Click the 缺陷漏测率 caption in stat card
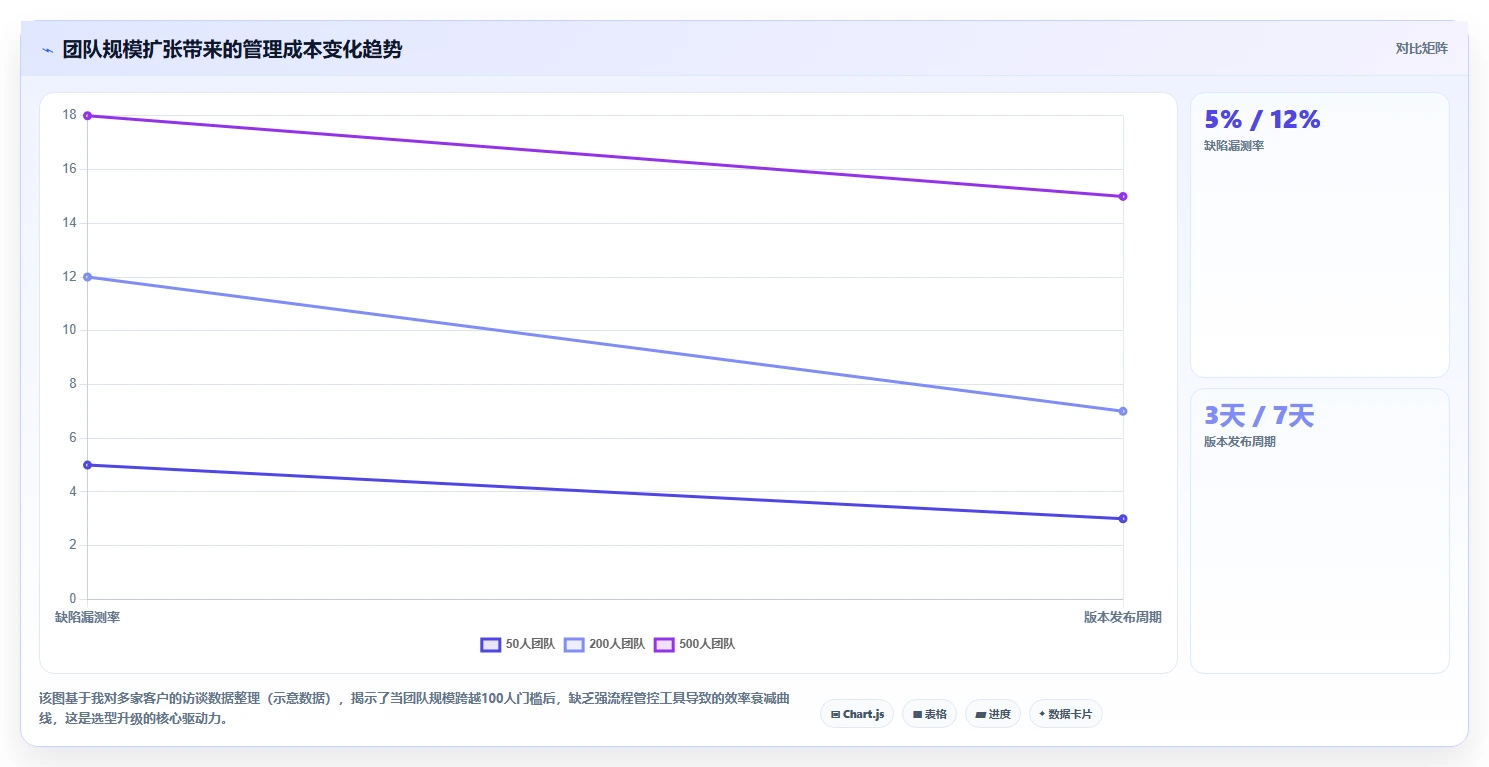Viewport: 1489px width, 767px height. [x=1234, y=146]
